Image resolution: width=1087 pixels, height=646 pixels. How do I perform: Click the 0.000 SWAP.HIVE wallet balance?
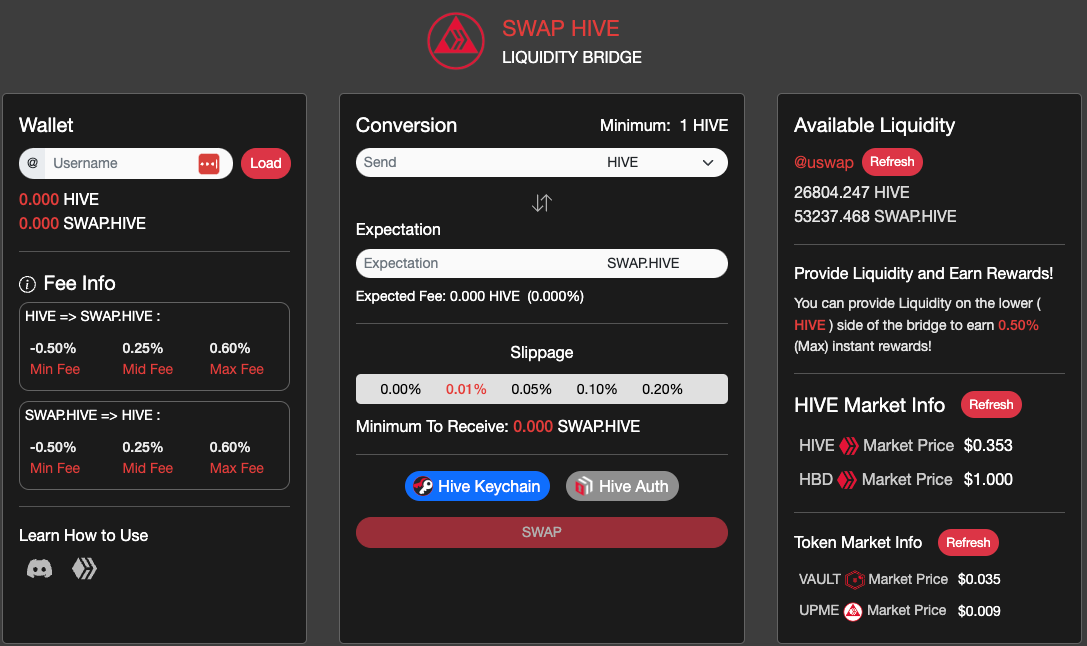click(x=82, y=224)
